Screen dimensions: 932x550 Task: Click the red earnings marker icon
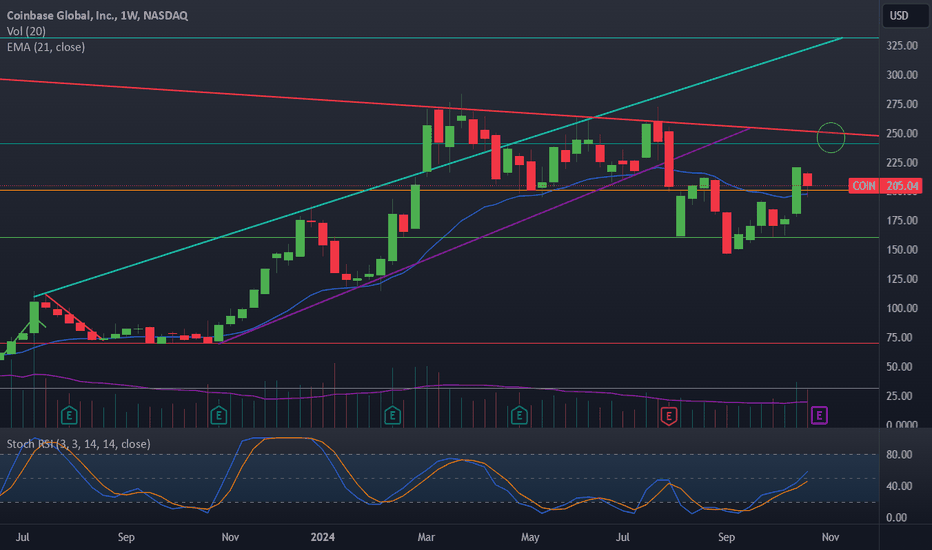(669, 415)
